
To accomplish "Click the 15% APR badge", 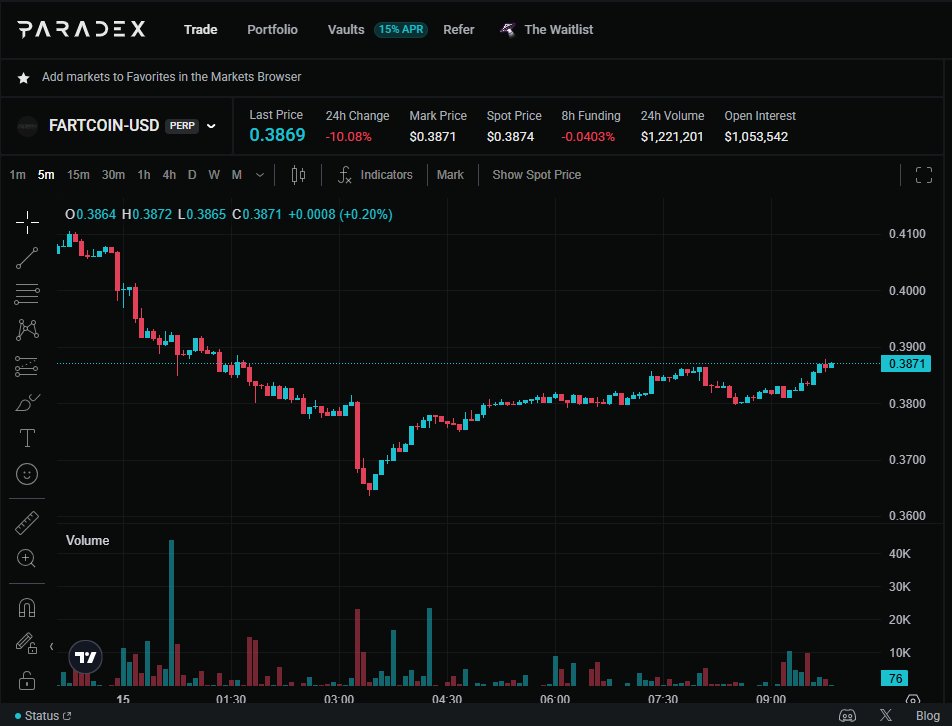I will [x=401, y=29].
